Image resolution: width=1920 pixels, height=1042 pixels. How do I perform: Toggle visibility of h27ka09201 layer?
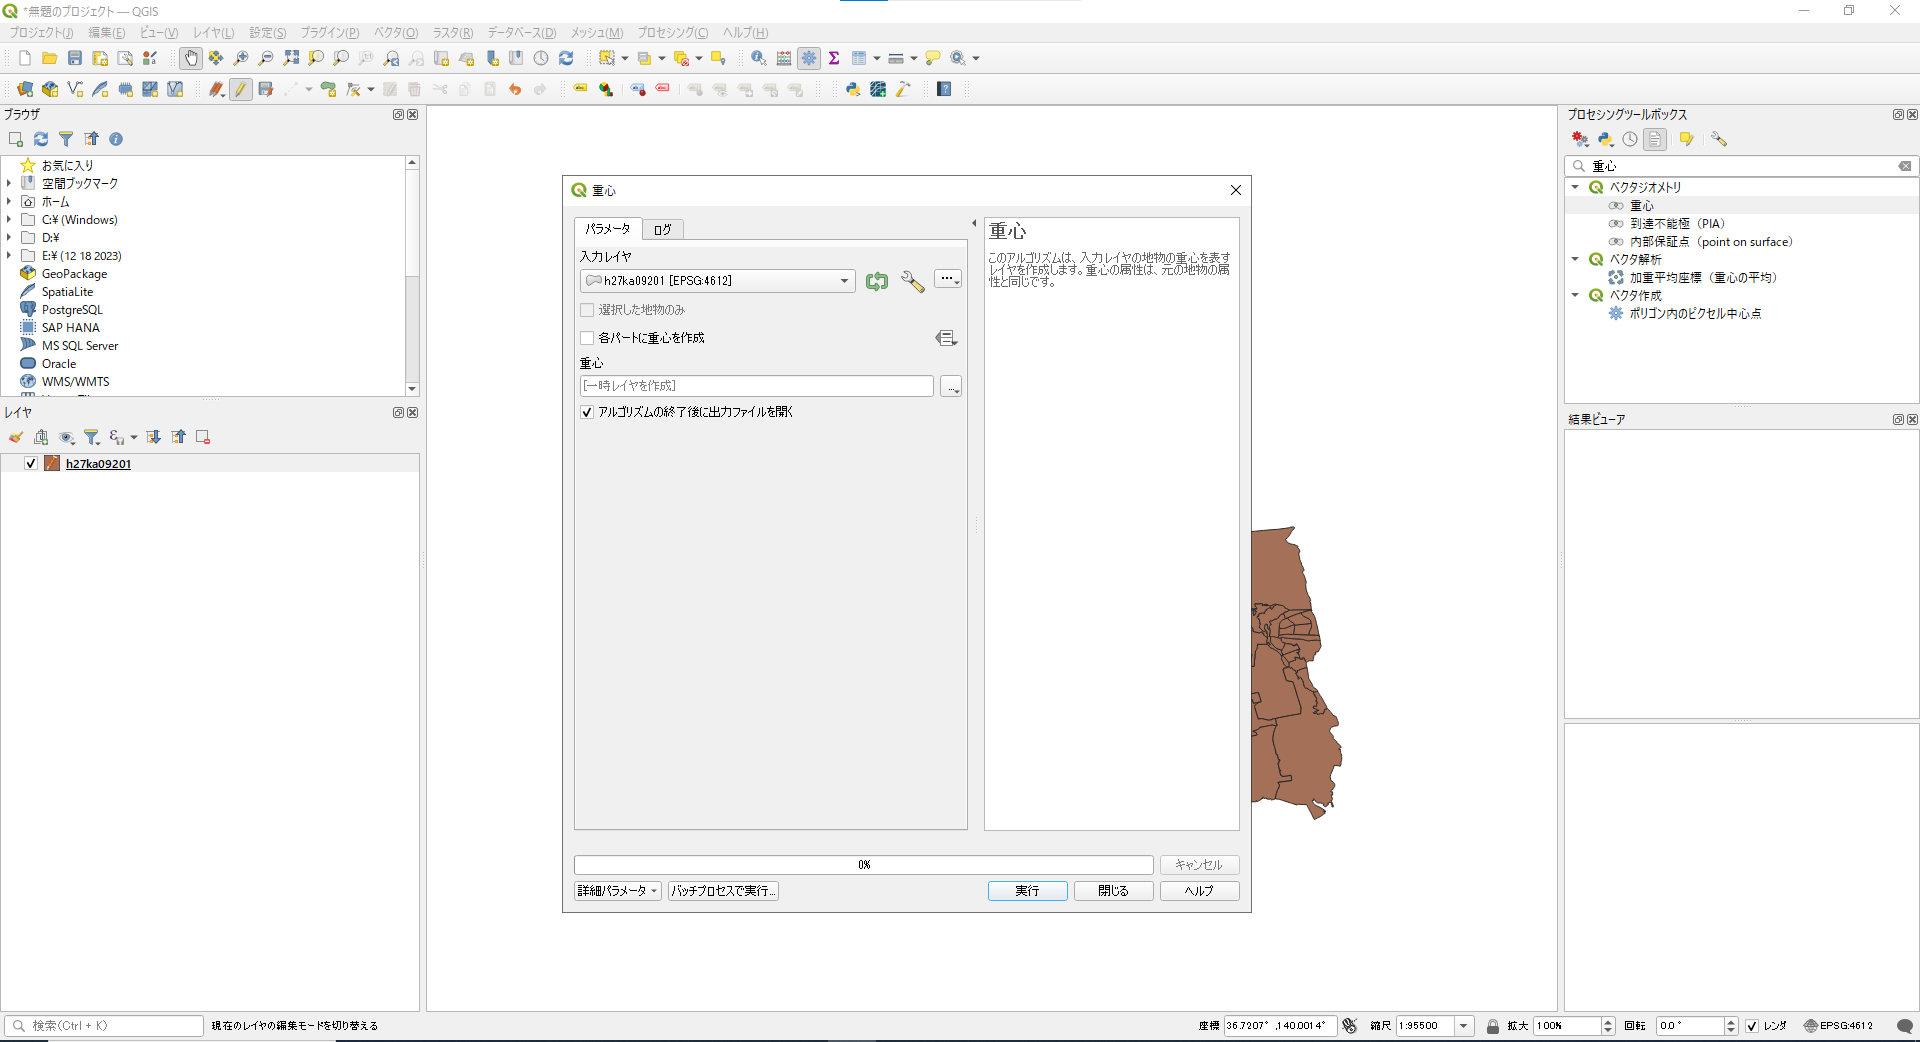click(31, 464)
